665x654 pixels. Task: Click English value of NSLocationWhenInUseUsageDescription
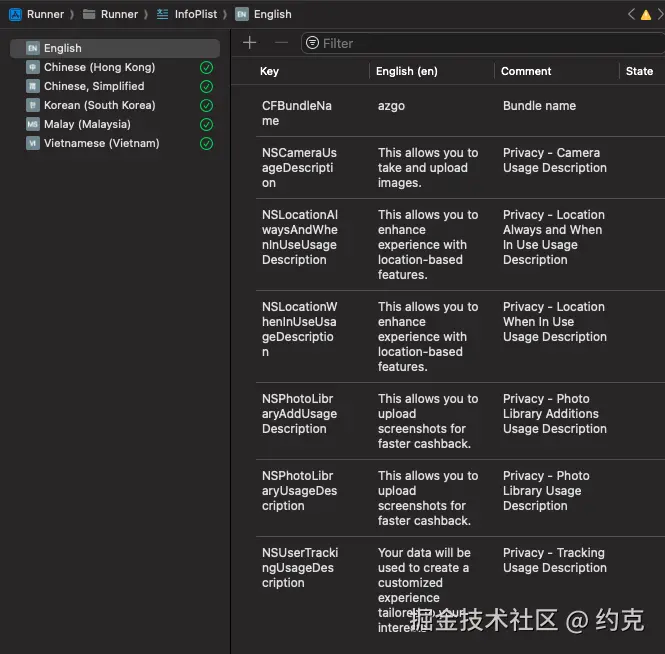428,337
